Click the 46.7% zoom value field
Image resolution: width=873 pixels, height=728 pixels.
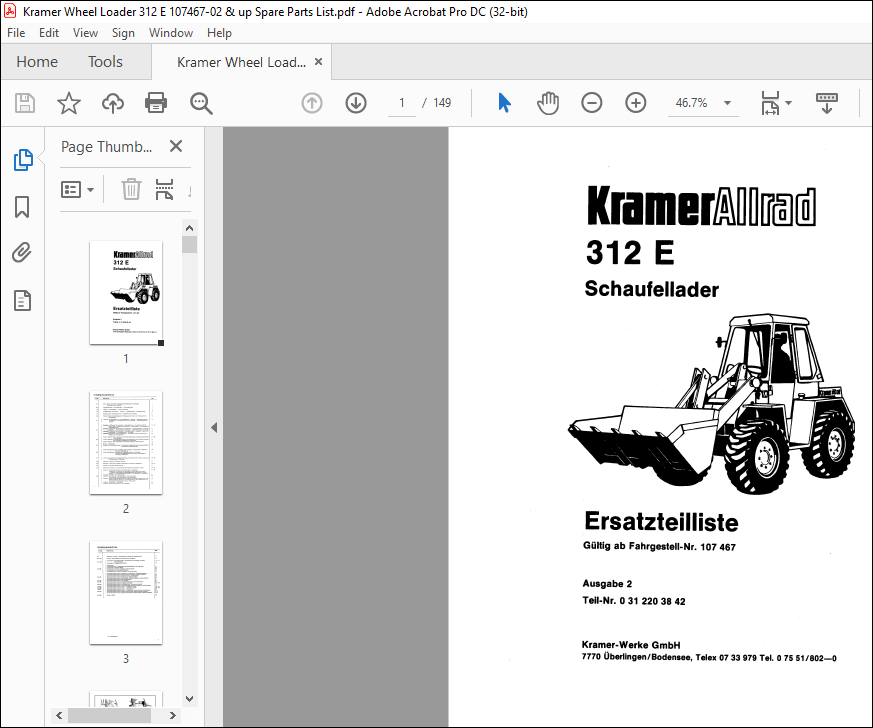[691, 103]
